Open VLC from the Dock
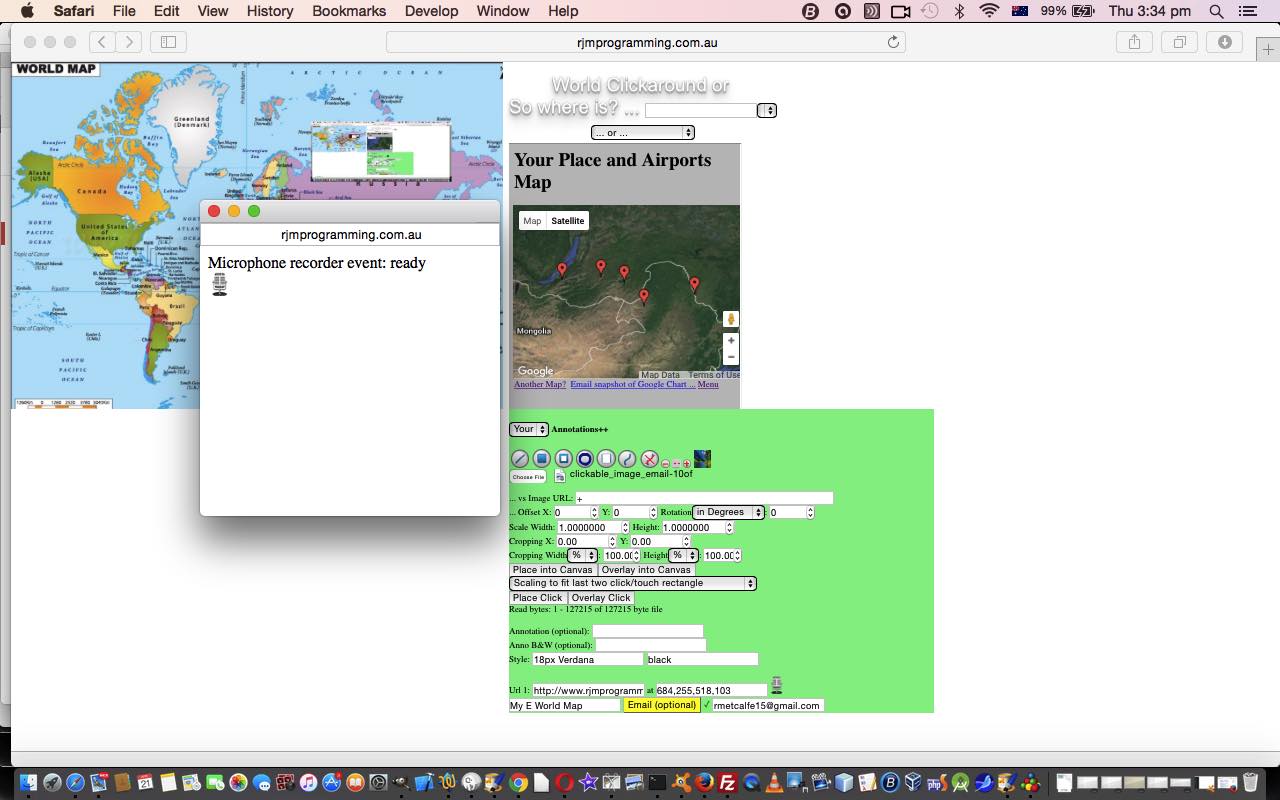1280x800 pixels. click(x=776, y=783)
